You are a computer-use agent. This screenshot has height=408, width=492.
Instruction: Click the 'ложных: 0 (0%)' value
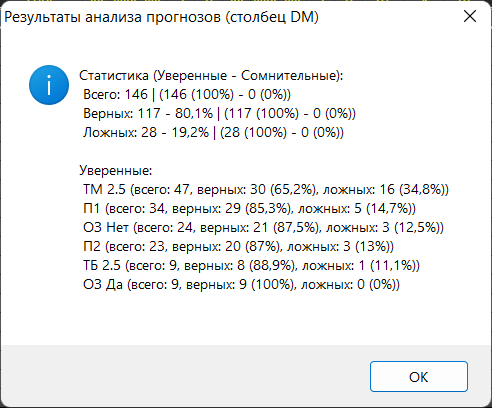click(x=350, y=285)
